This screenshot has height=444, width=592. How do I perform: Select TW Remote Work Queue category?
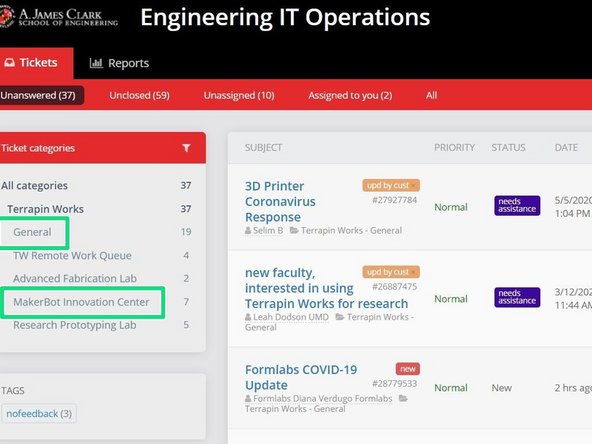tap(72, 256)
